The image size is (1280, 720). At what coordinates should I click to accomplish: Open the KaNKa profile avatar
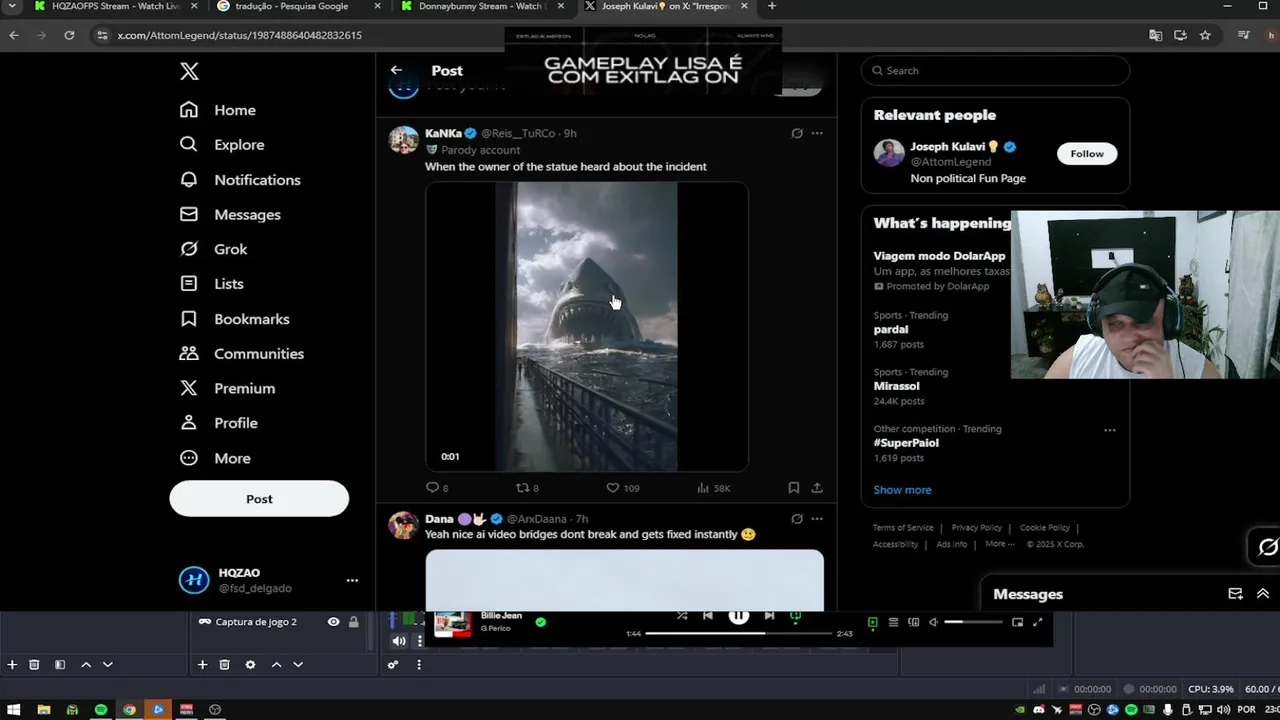[403, 140]
